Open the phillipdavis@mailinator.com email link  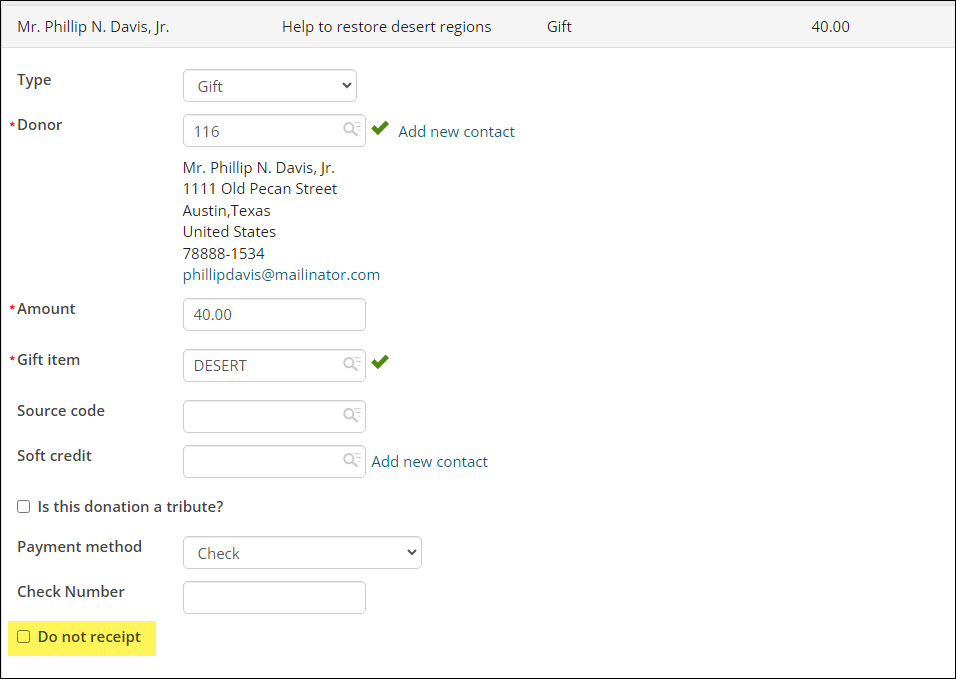[x=281, y=275]
